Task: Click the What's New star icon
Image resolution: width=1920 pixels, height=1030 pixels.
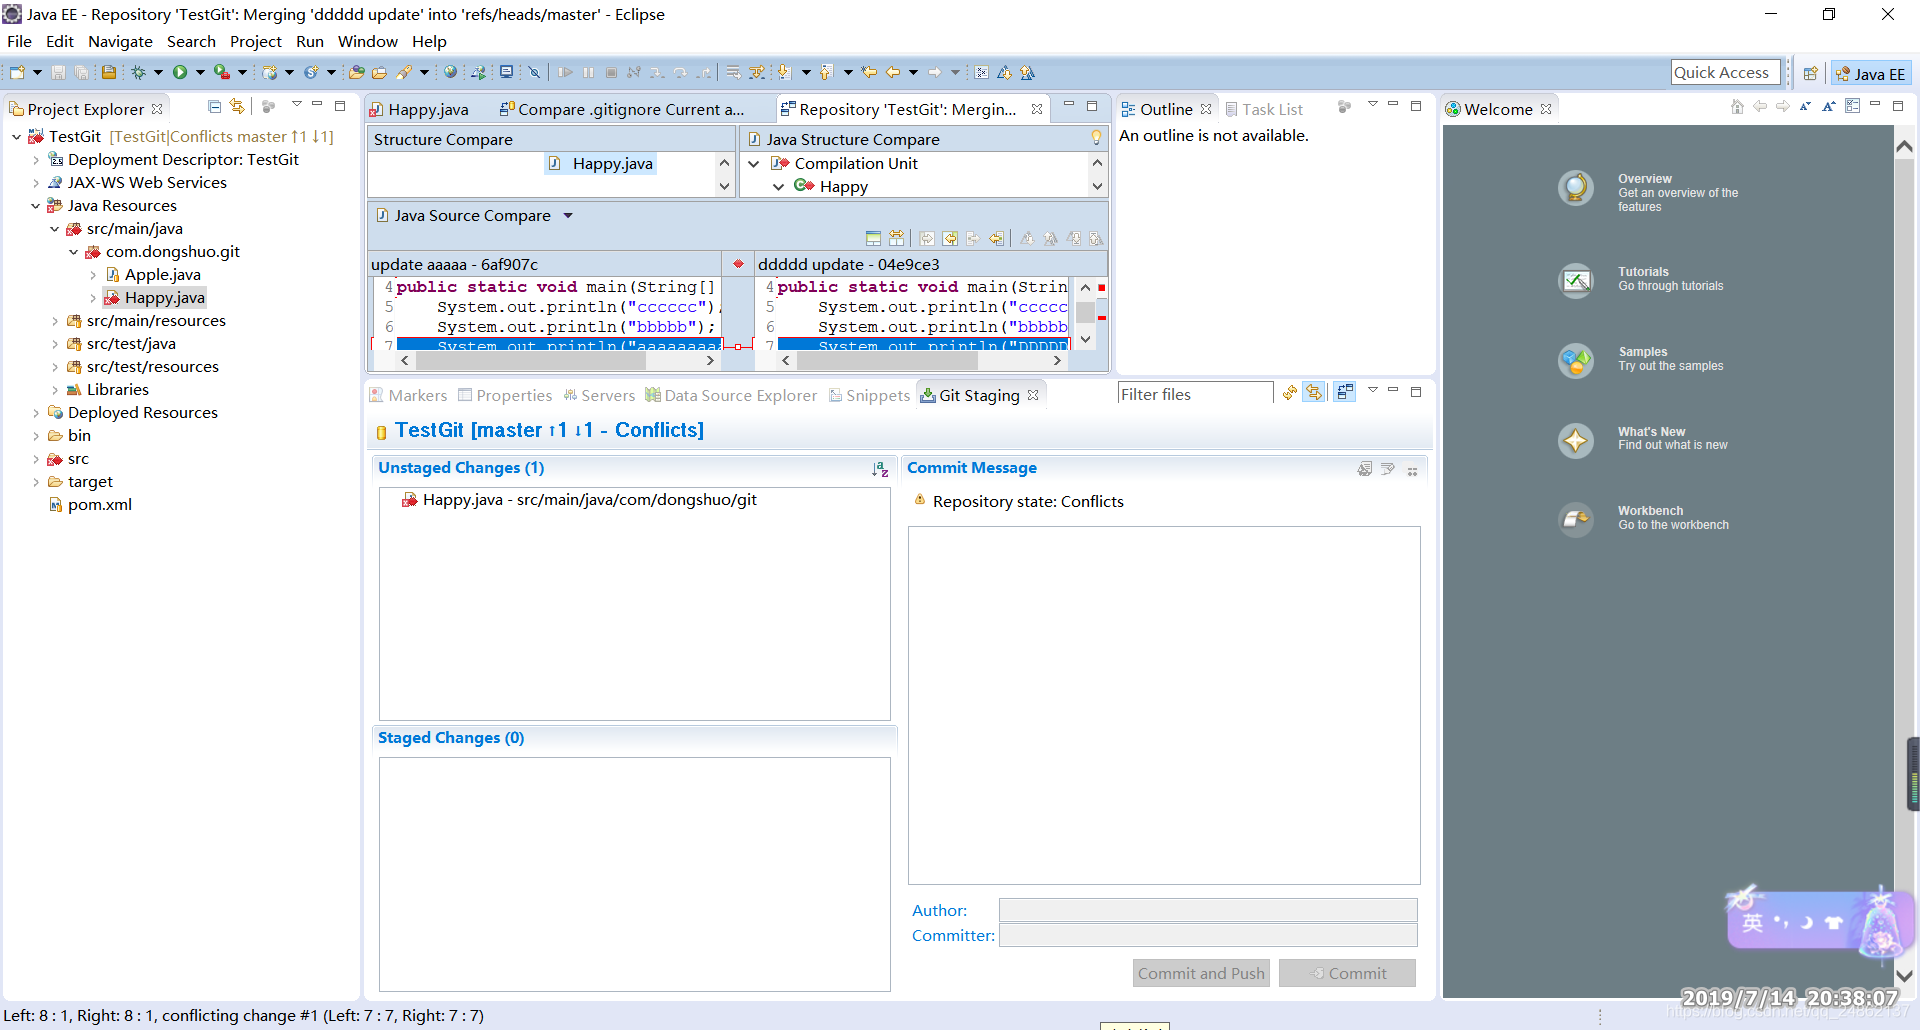Action: point(1576,440)
